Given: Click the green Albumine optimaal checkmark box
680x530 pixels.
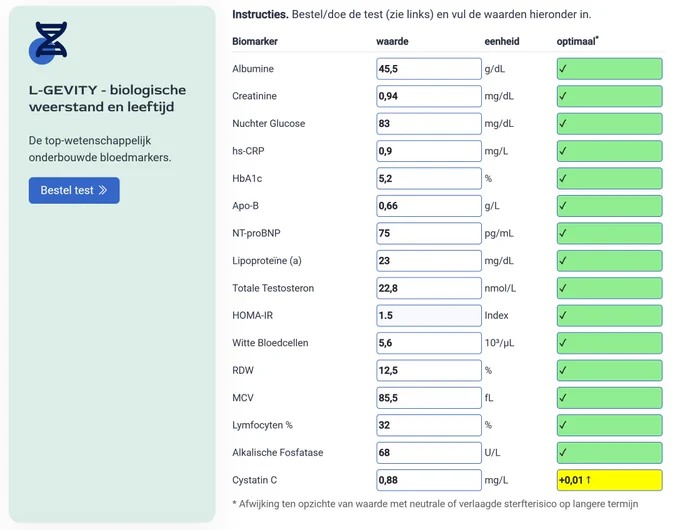Looking at the screenshot, I should click(x=609, y=69).
